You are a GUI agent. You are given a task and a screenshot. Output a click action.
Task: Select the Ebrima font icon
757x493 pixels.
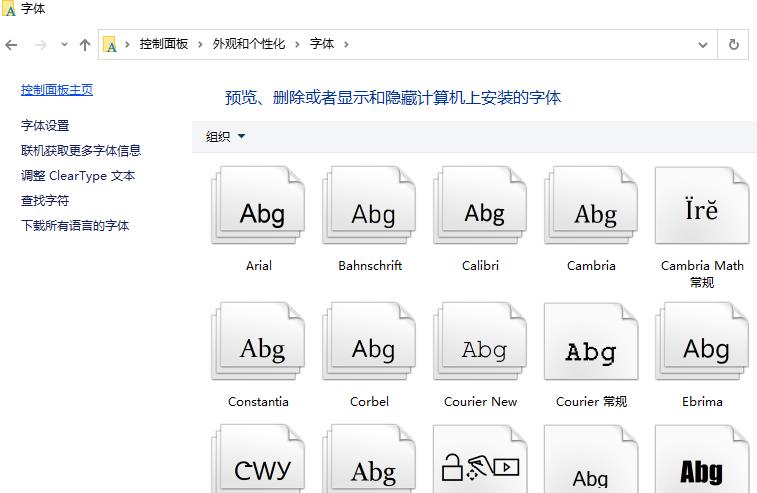pyautogui.click(x=702, y=341)
